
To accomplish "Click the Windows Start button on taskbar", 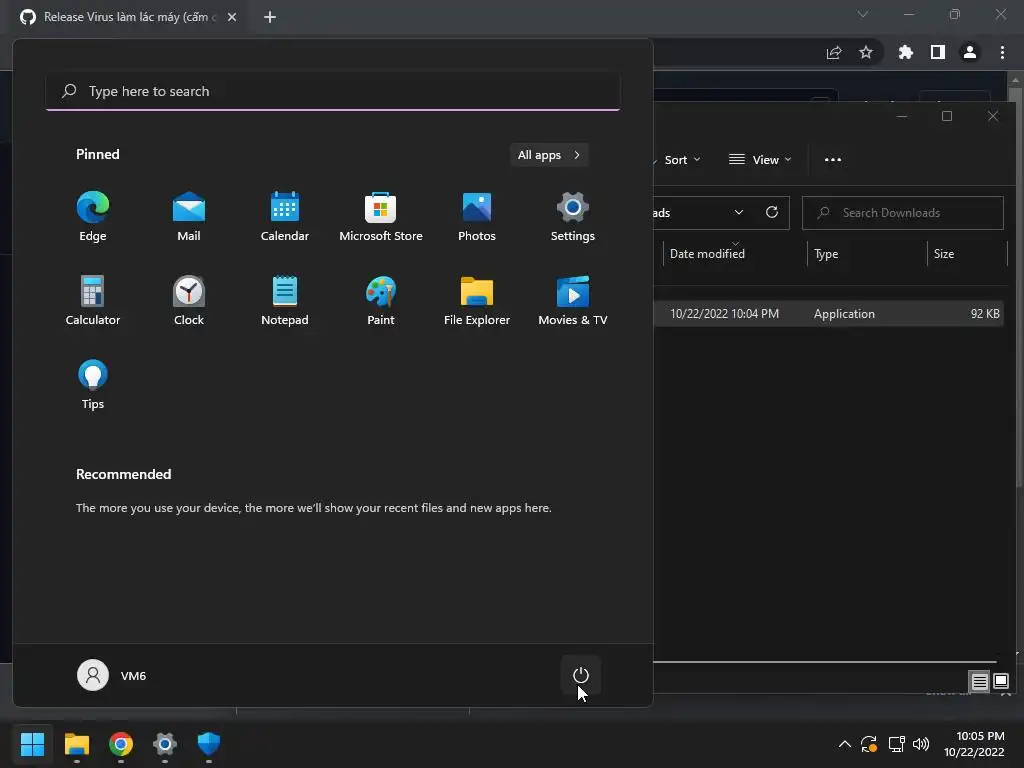I will 32,744.
